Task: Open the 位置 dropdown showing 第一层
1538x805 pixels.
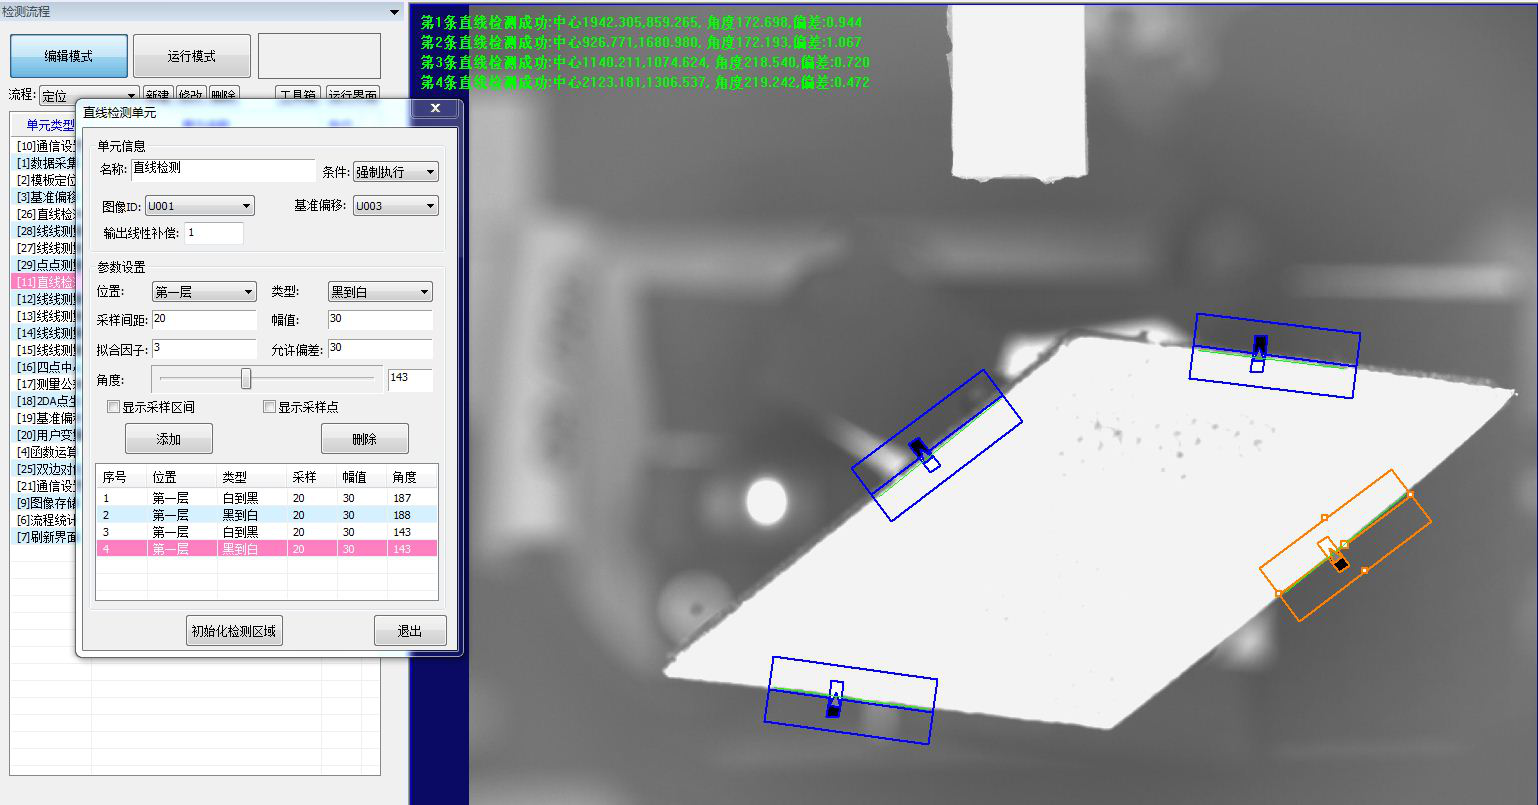Action: [204, 292]
